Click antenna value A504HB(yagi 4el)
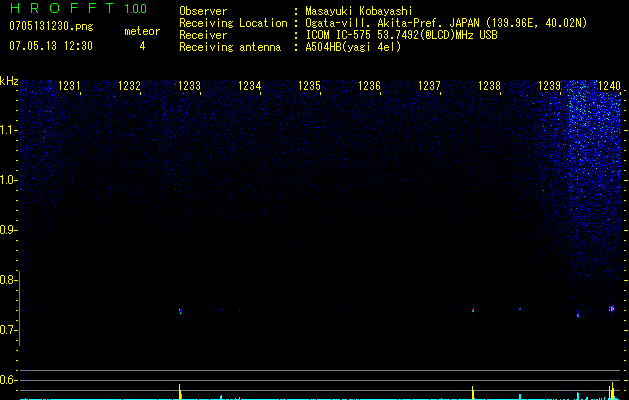This screenshot has width=629, height=400. (x=353, y=47)
